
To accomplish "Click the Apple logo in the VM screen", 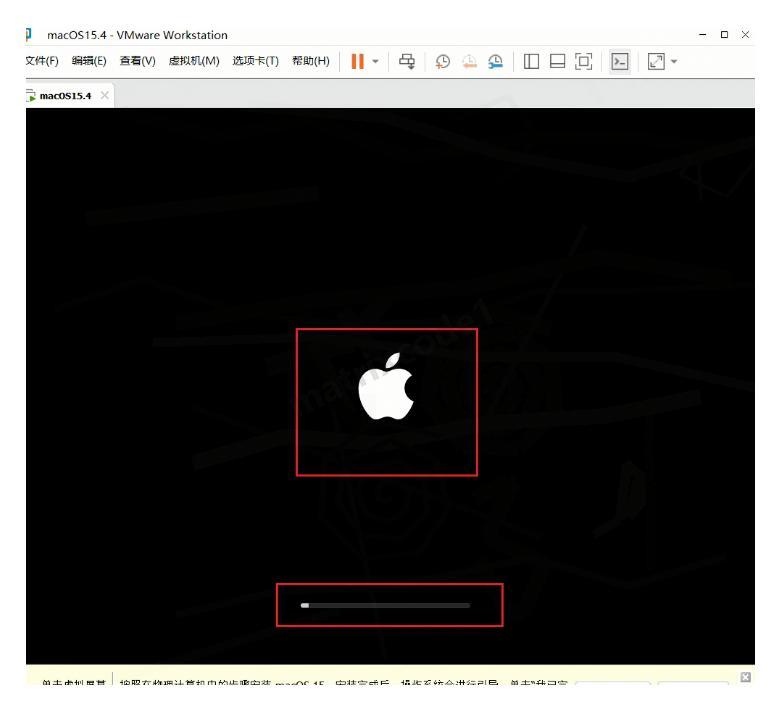I will click(x=386, y=387).
